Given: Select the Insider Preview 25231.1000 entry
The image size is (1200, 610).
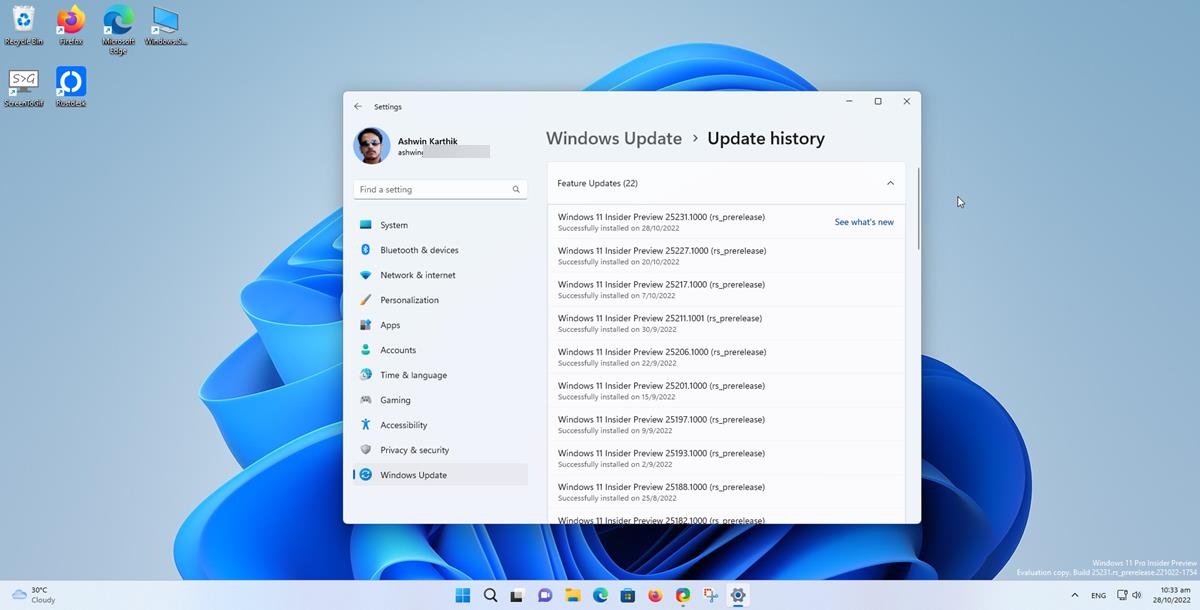Looking at the screenshot, I should pos(726,222).
